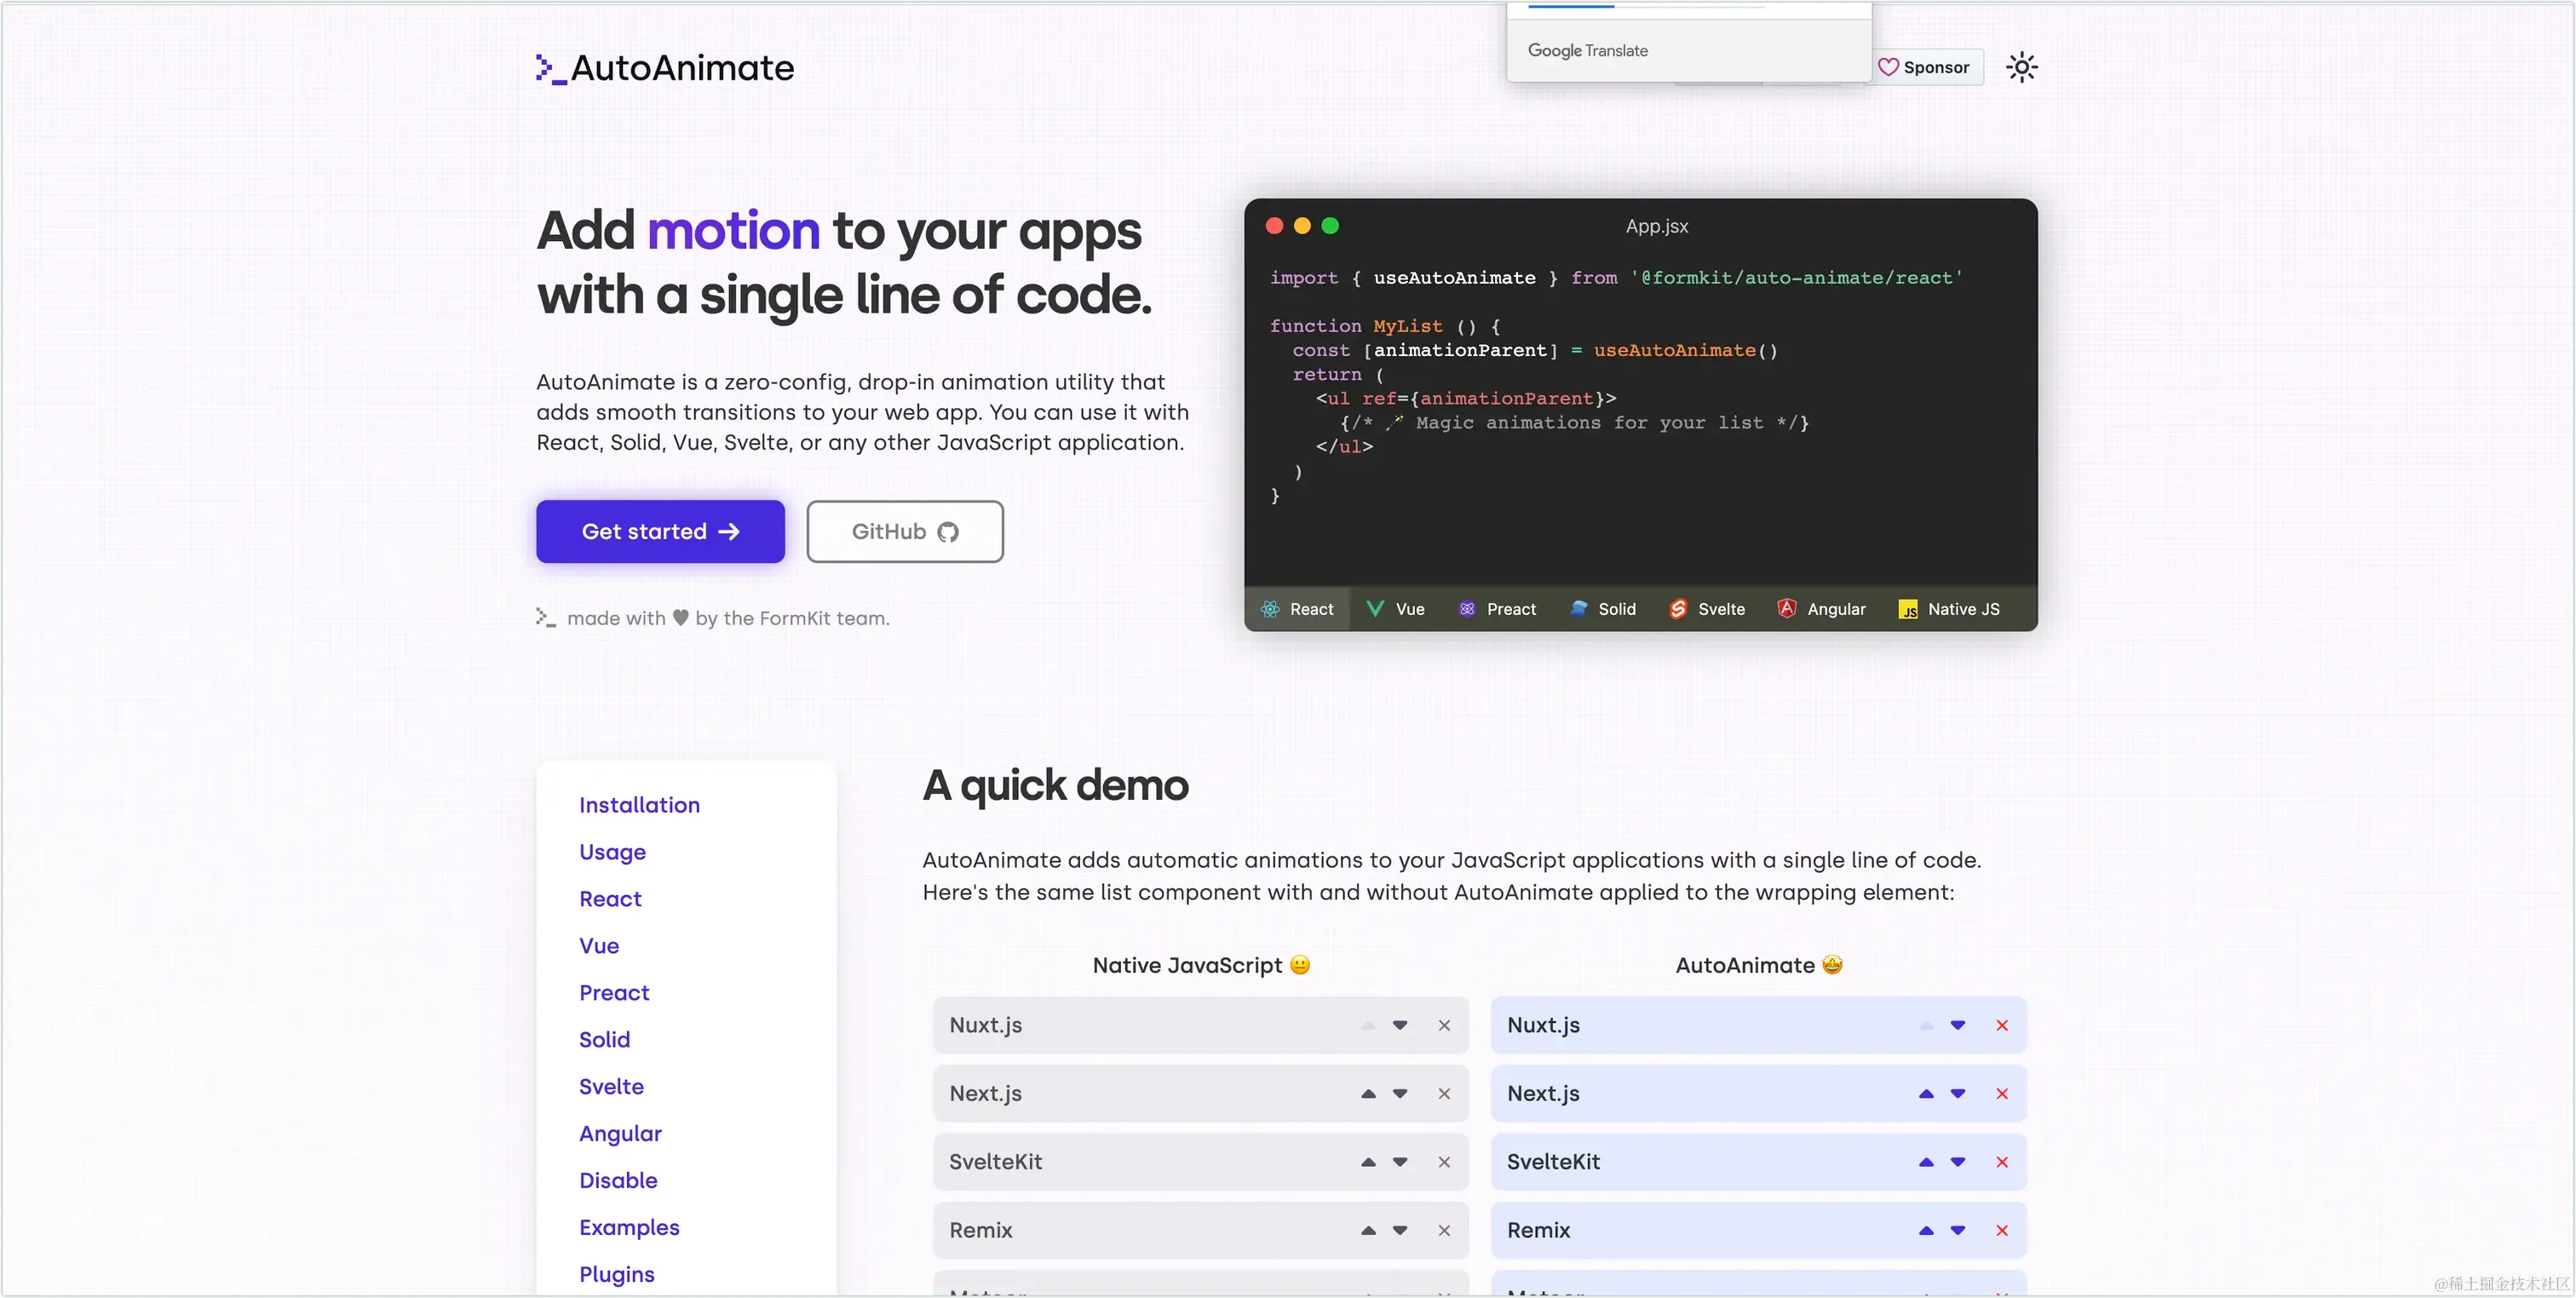Go to React in sidebar

pyautogui.click(x=610, y=899)
